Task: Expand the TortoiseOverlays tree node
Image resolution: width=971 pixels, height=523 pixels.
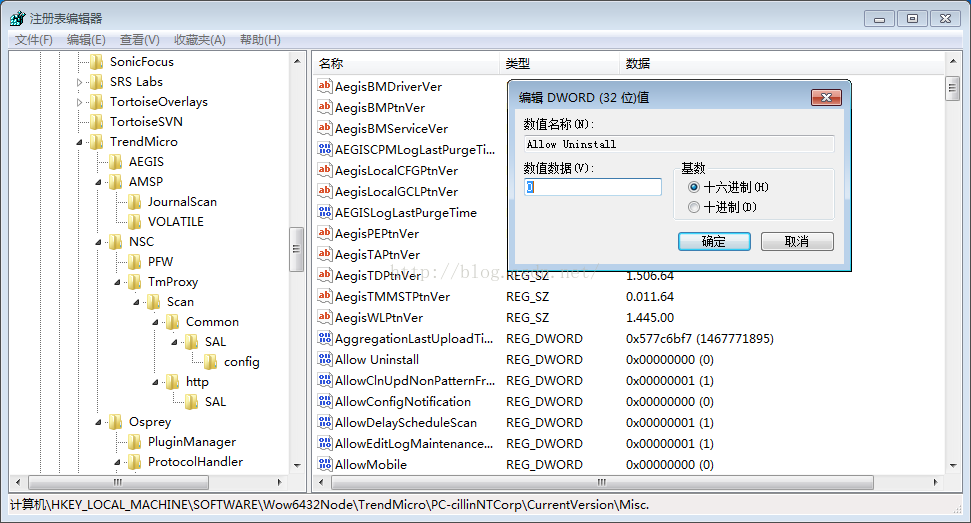Action: (x=79, y=102)
